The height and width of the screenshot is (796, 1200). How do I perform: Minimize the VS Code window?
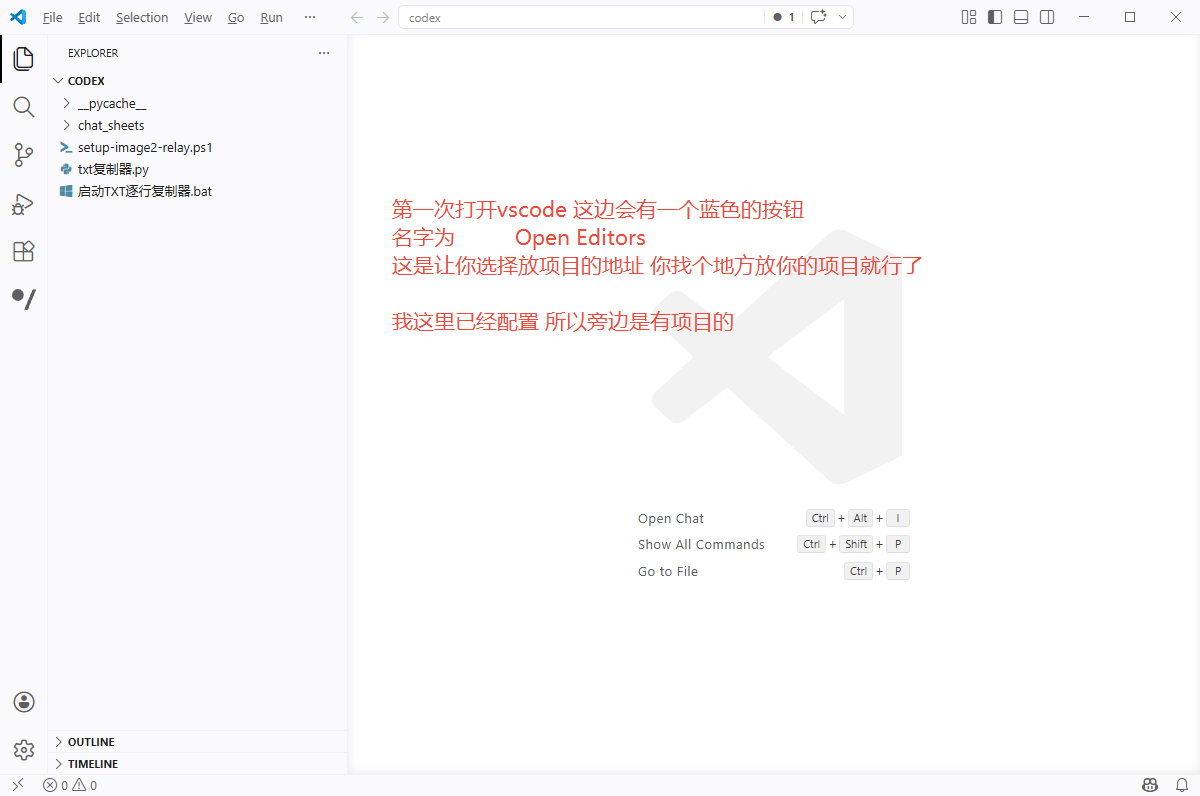pyautogui.click(x=1084, y=17)
